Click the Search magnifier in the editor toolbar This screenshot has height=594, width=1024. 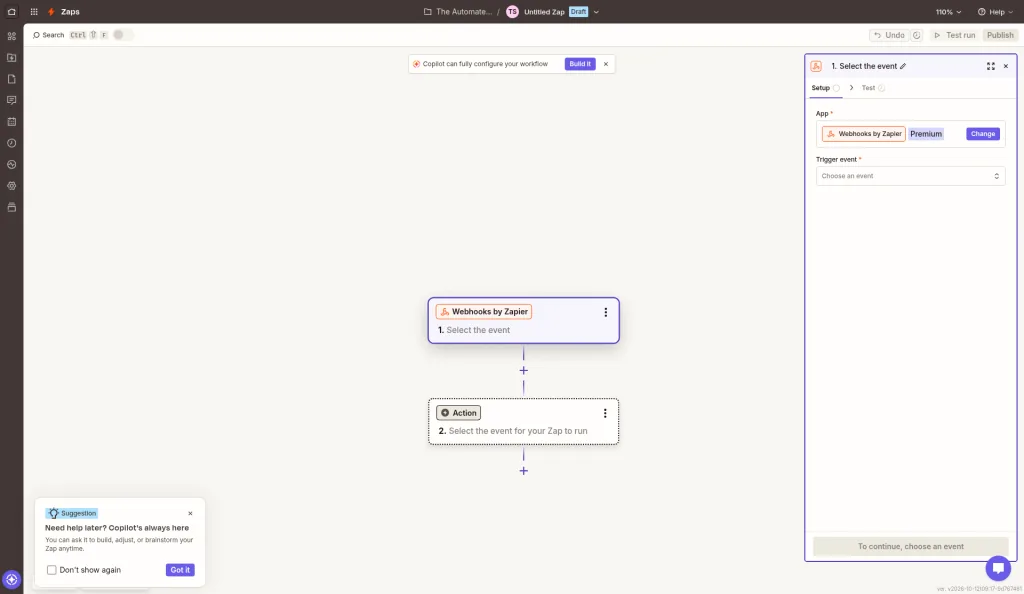(36, 35)
